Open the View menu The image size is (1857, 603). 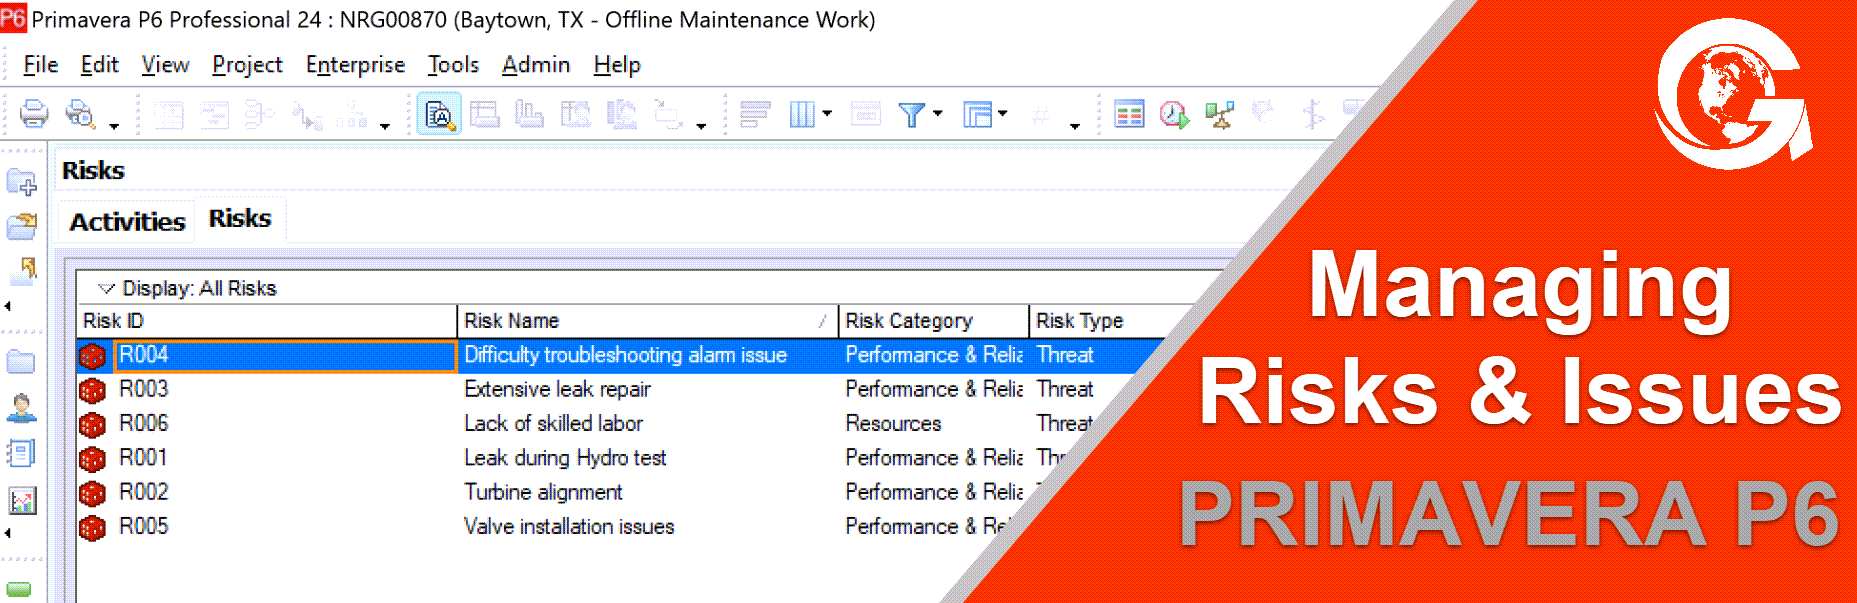(x=165, y=65)
